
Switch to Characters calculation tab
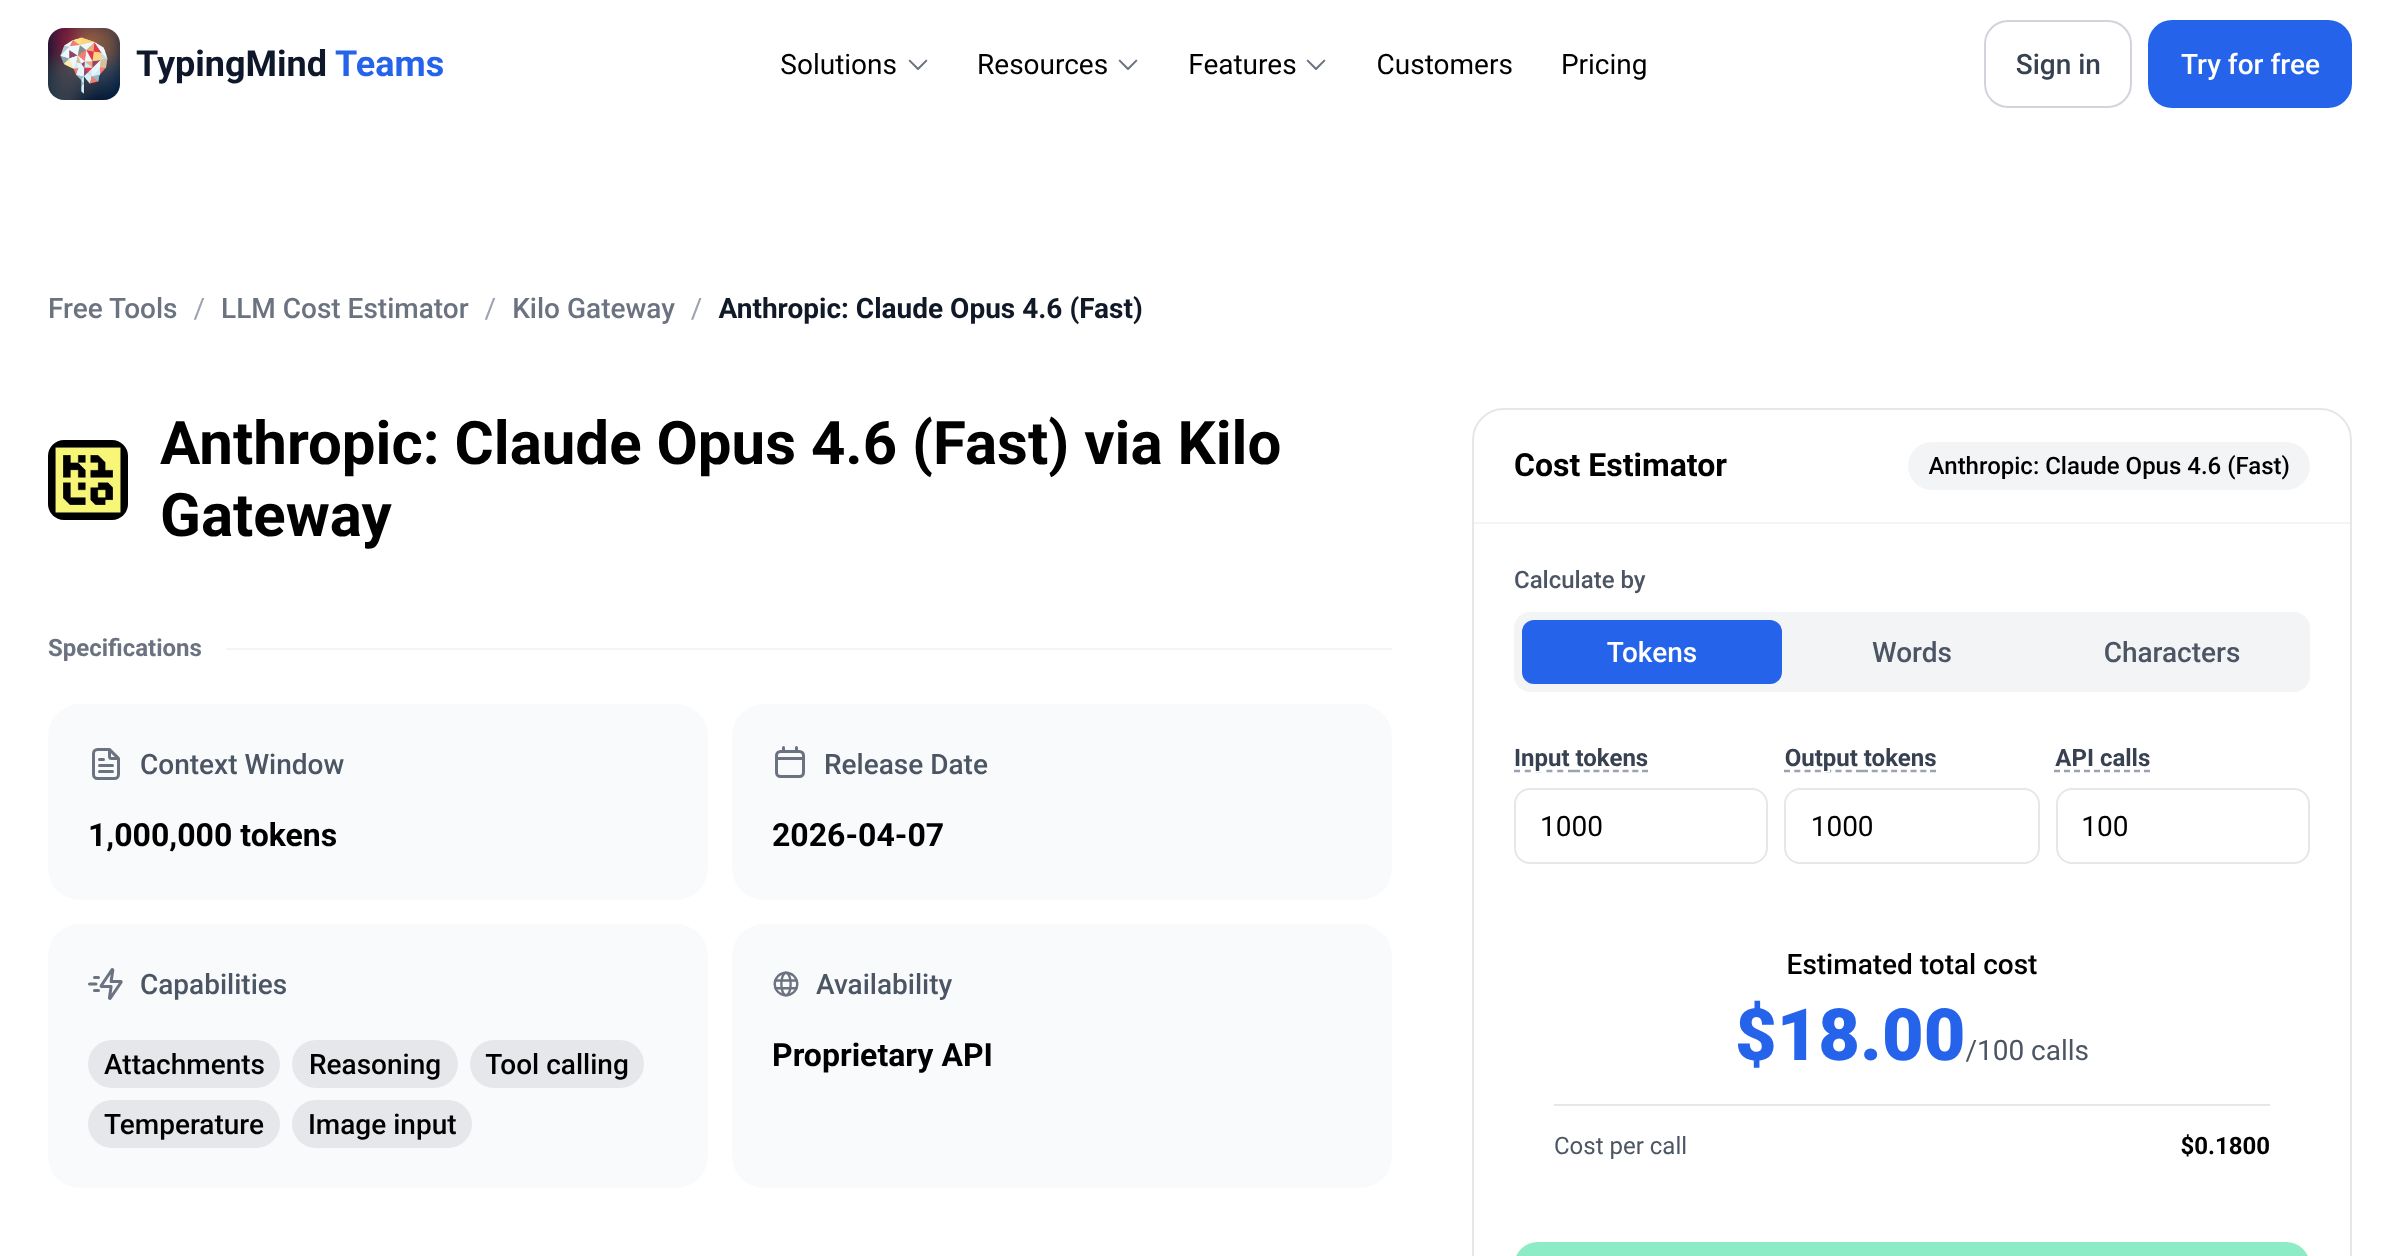click(x=2172, y=652)
